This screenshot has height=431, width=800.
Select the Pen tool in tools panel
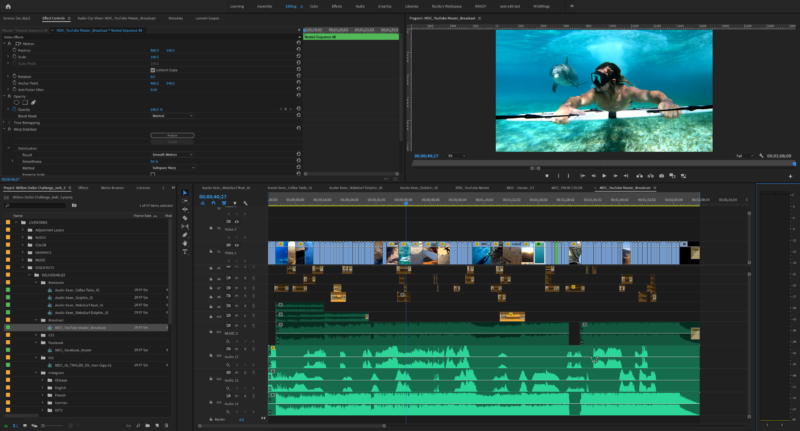click(x=185, y=235)
